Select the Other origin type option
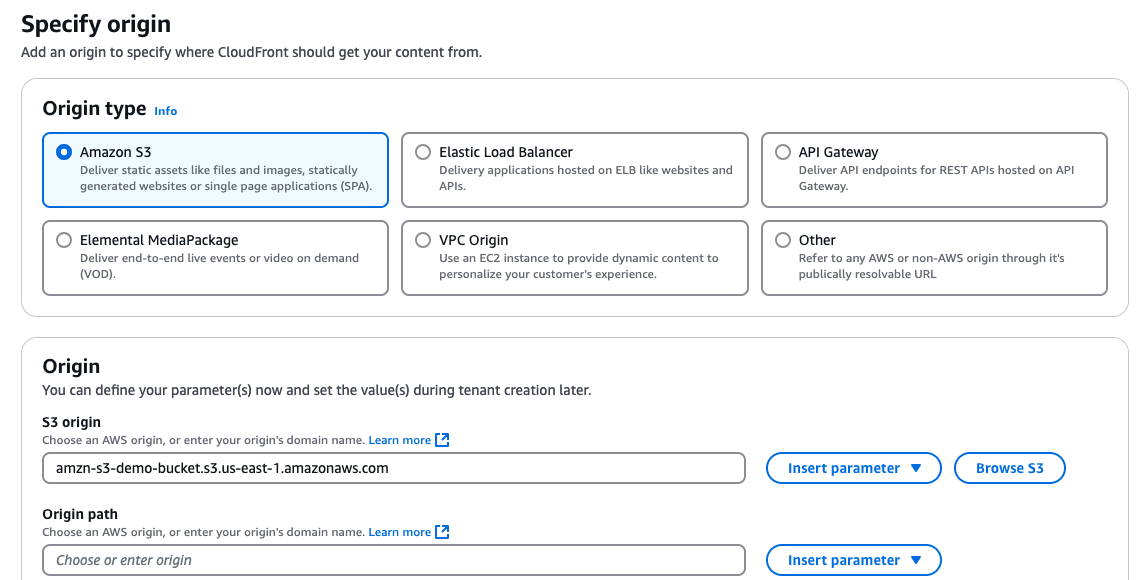Image resolution: width=1138 pixels, height=580 pixels. point(783,239)
